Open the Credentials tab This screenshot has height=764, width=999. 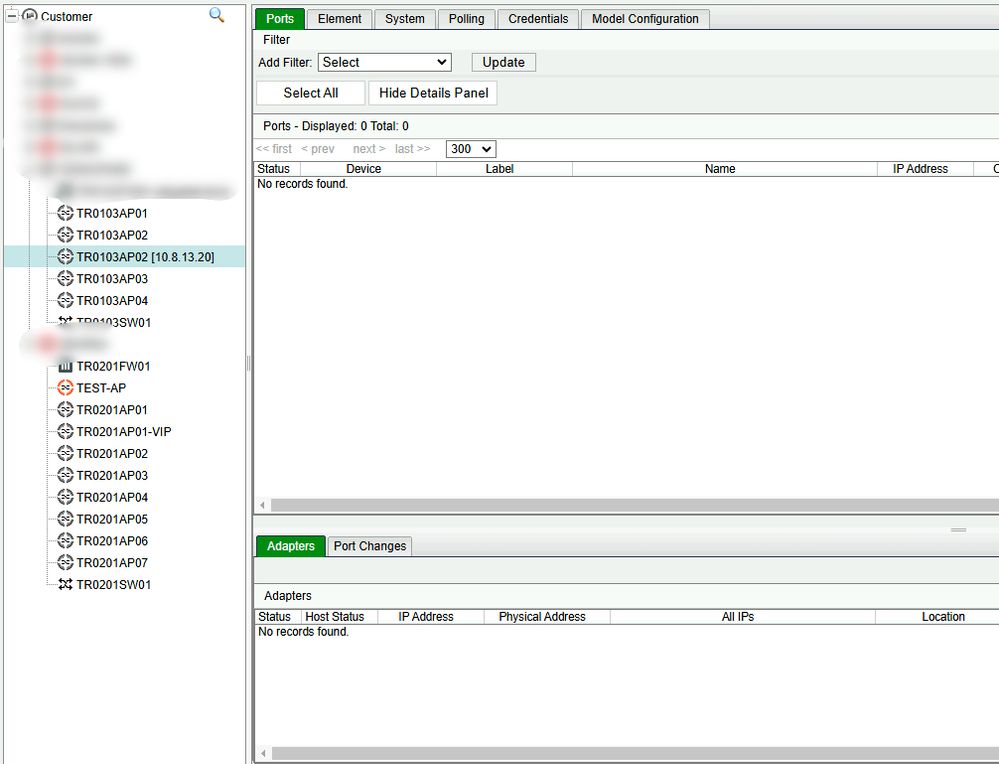coord(538,19)
